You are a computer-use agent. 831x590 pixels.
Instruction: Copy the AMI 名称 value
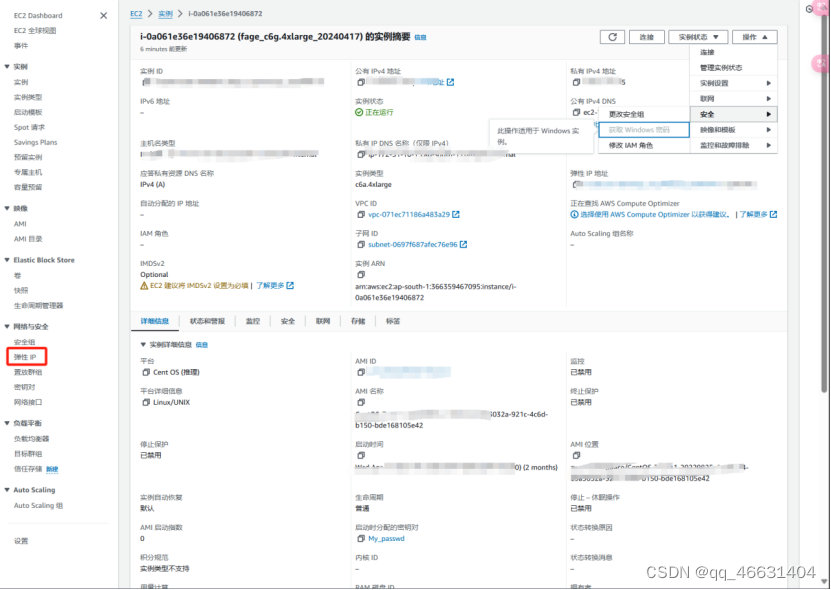tap(361, 402)
